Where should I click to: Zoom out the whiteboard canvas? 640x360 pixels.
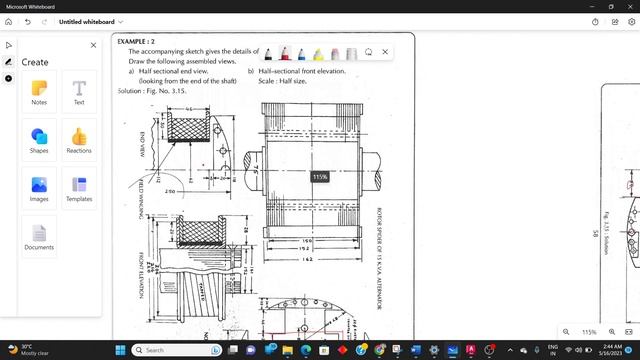pos(566,332)
